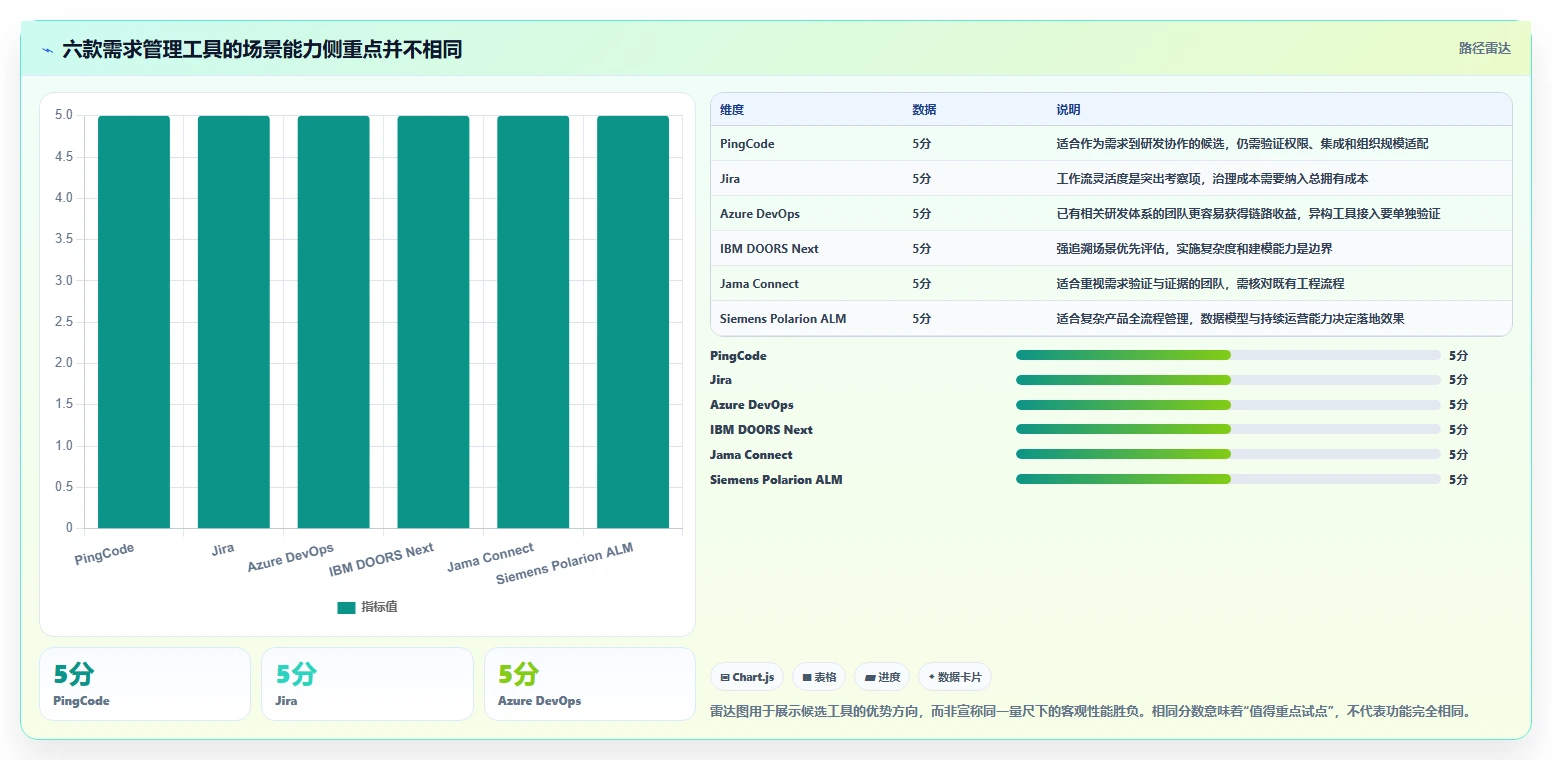Click the Jira bar in the chart
1552x760 pixels.
coord(234,322)
